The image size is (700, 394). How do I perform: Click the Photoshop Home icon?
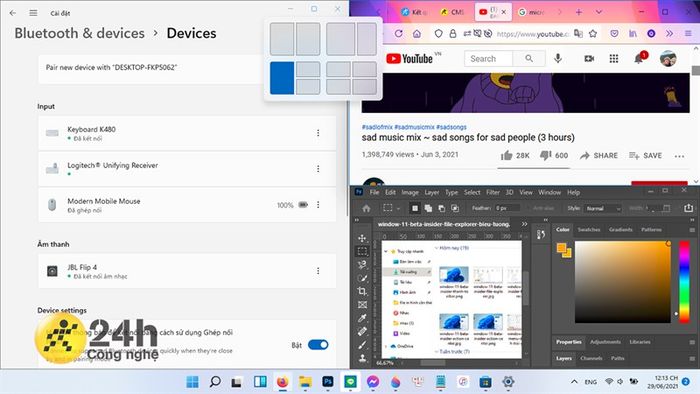tap(366, 208)
